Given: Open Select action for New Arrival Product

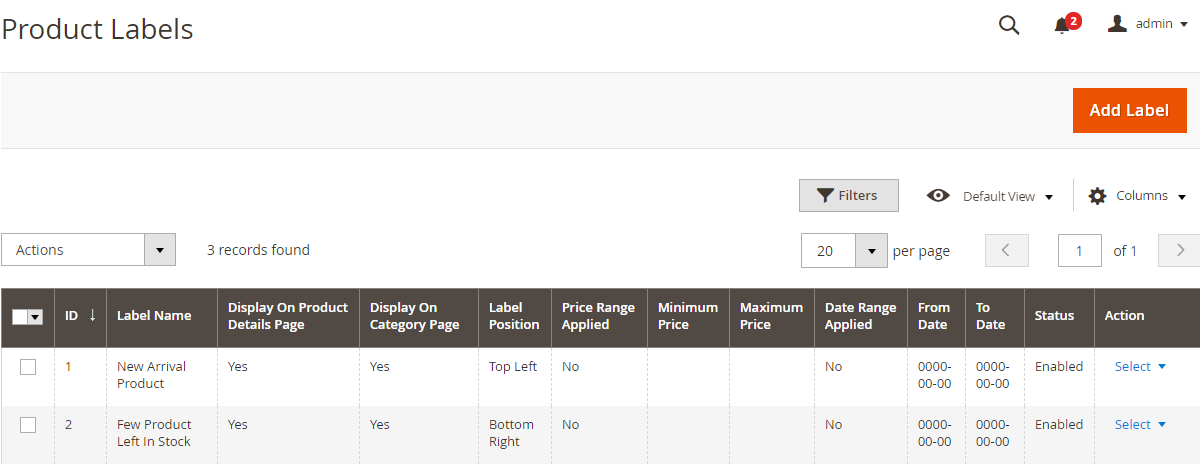Looking at the screenshot, I should (x=1140, y=367).
